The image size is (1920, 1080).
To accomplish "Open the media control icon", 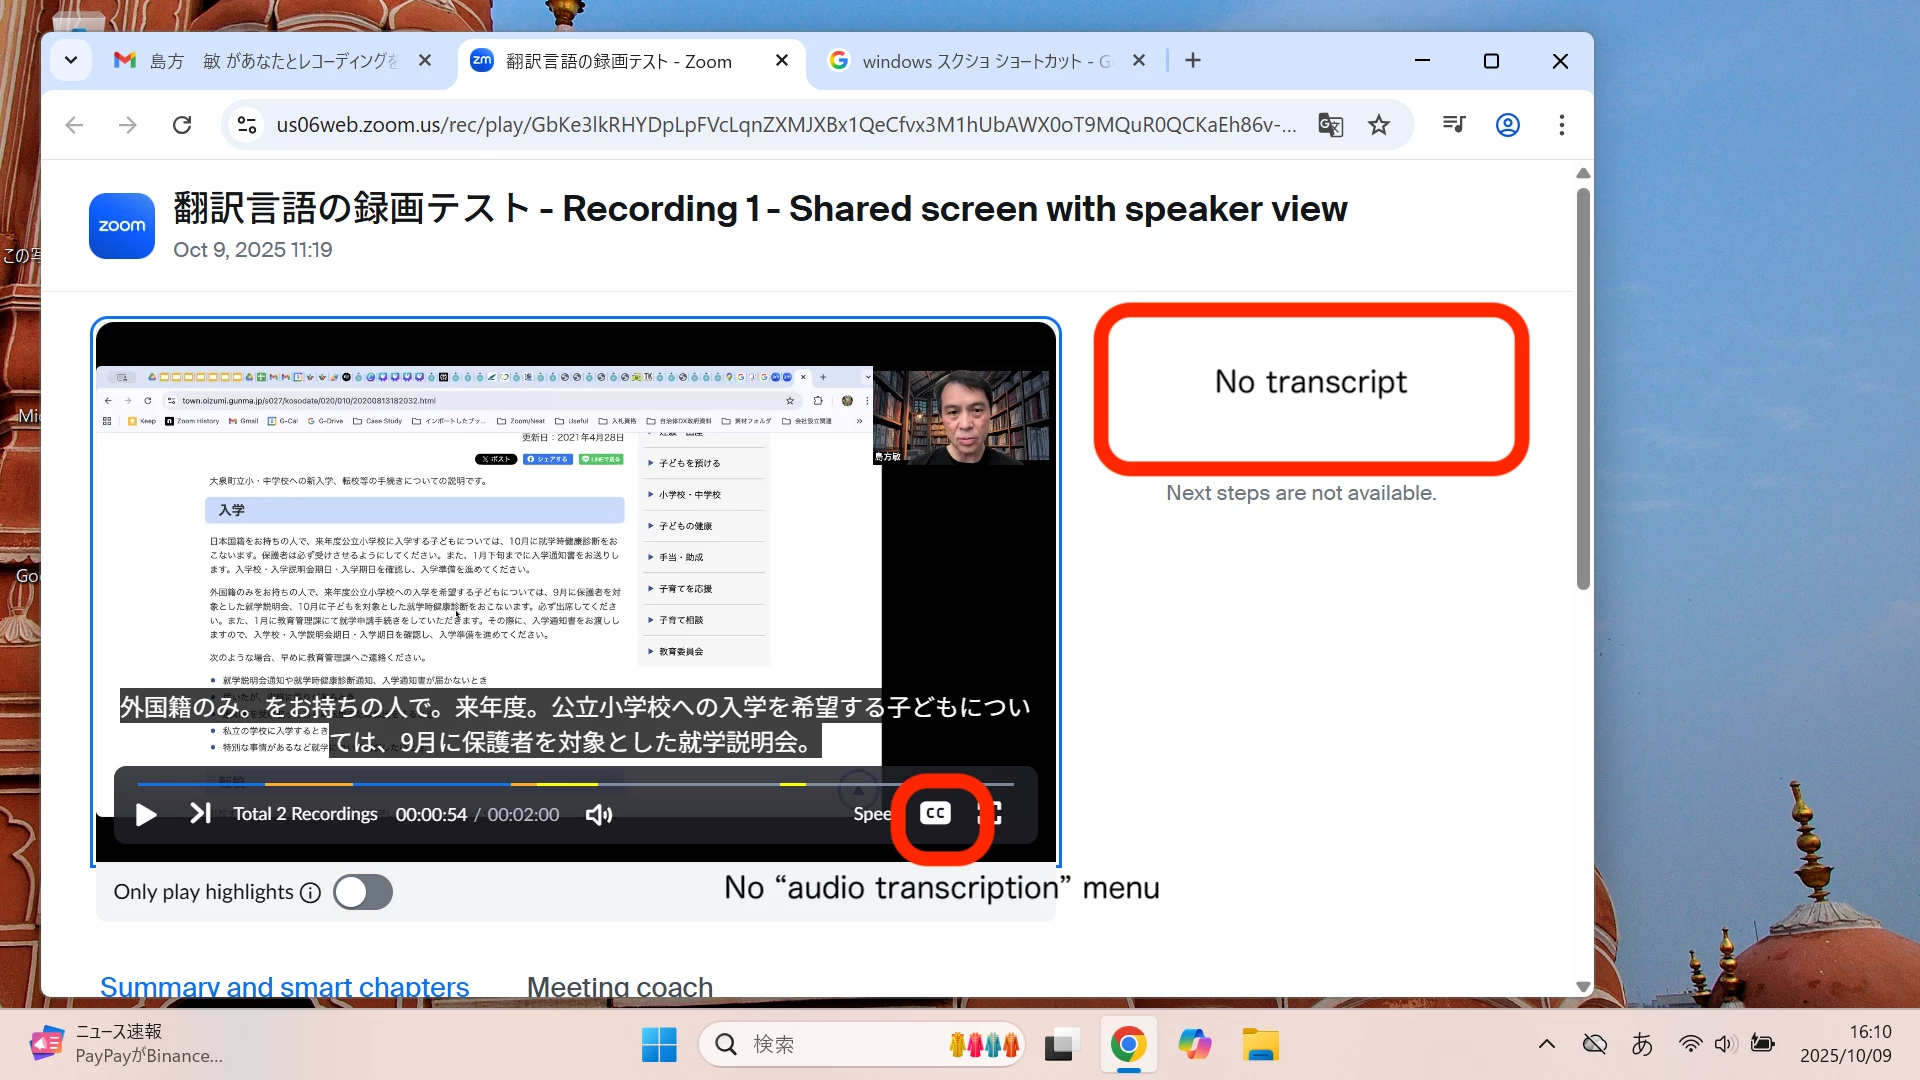I will [x=1454, y=125].
